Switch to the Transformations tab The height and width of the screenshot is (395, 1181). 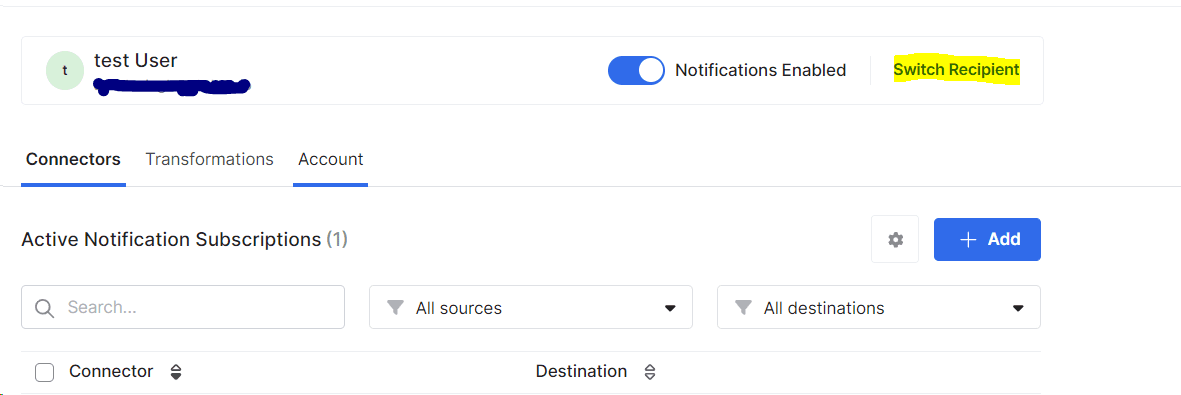pyautogui.click(x=209, y=160)
